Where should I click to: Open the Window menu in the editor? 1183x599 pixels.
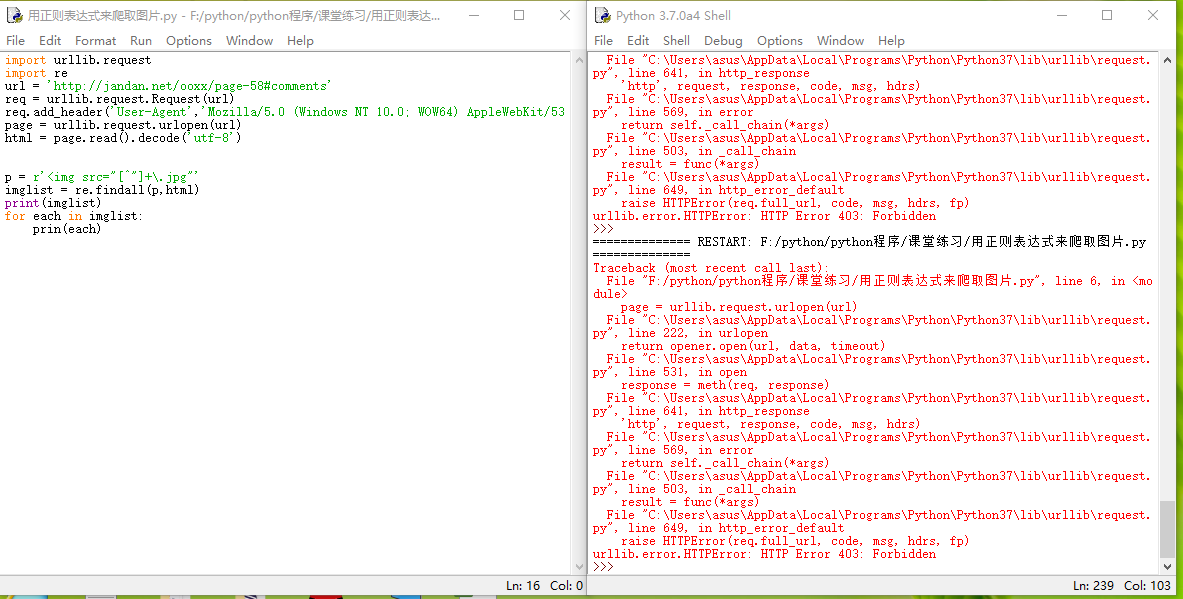pos(249,41)
